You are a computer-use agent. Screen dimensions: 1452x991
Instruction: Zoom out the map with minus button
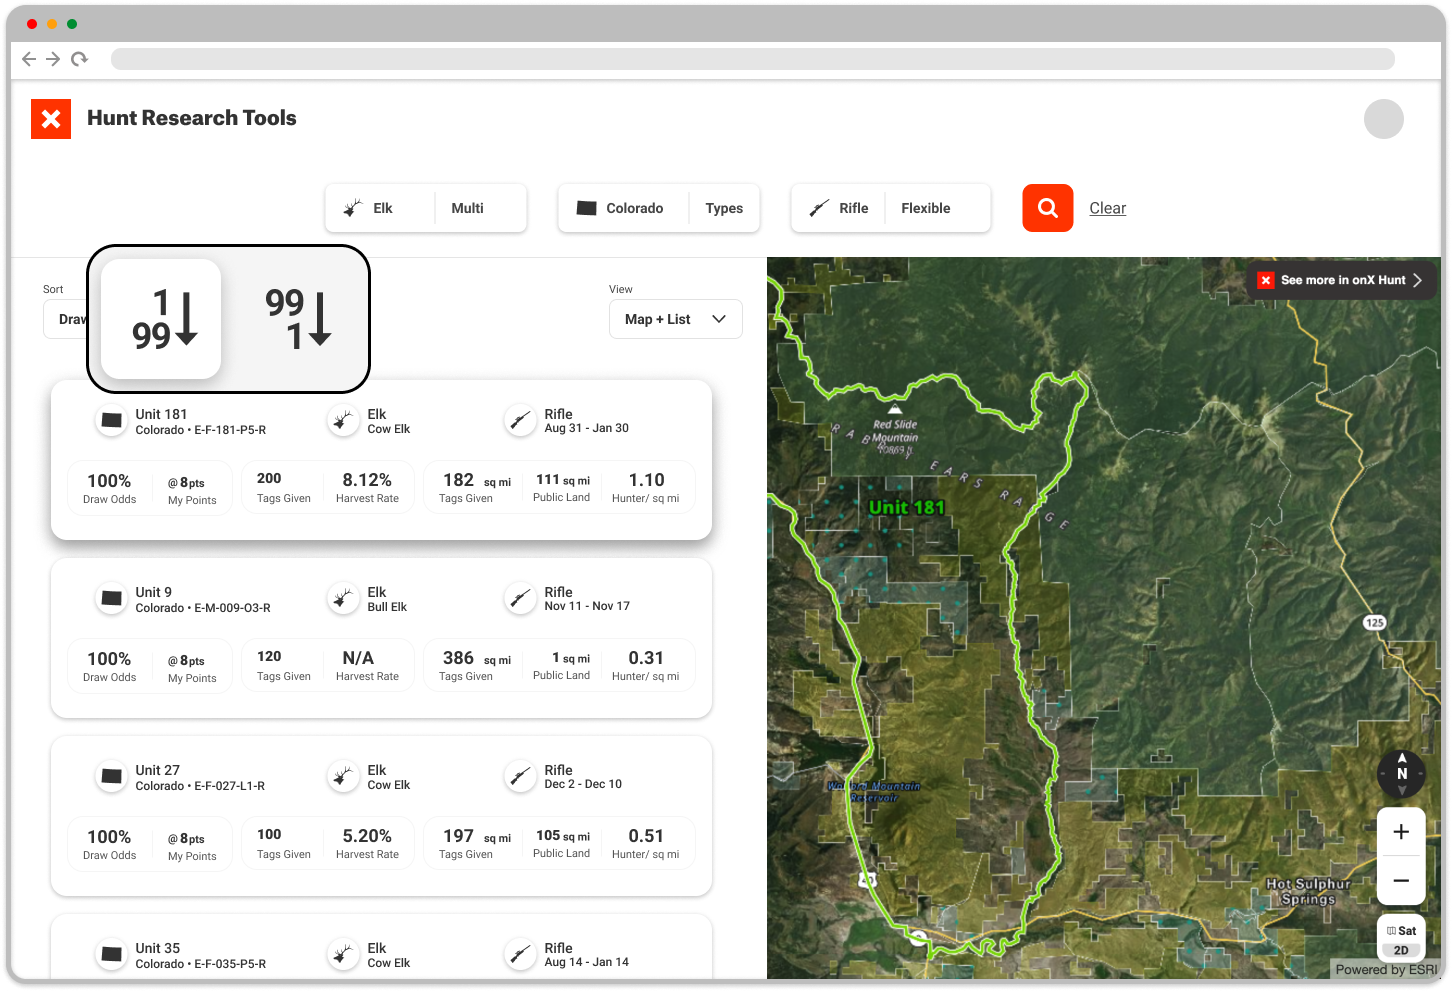[1401, 881]
